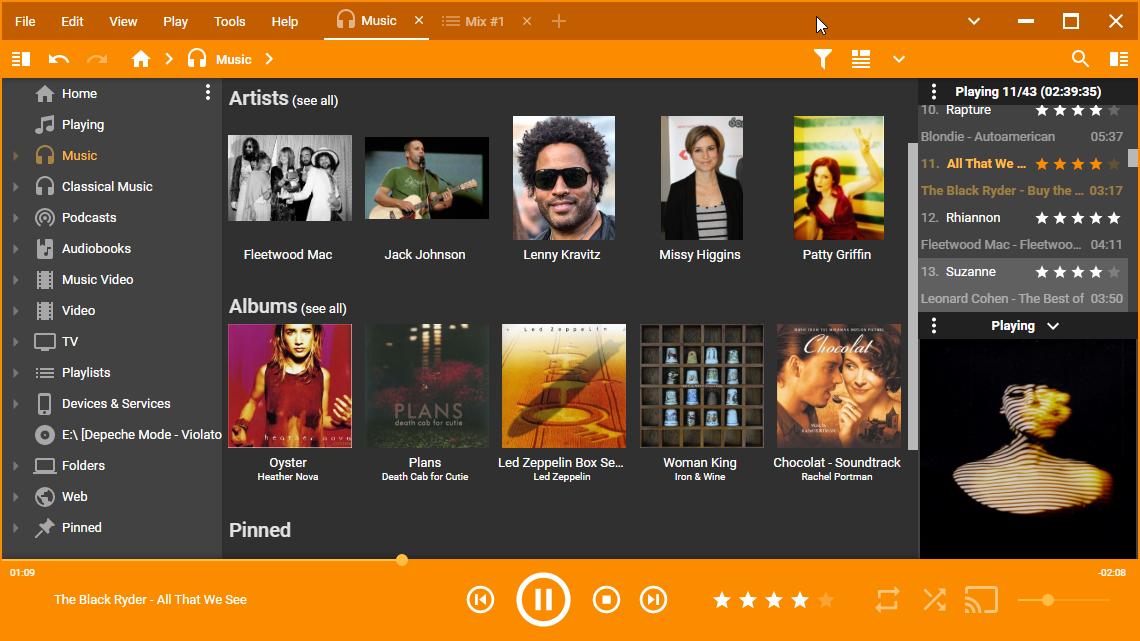Open view options dropdown chevron in toolbar

tap(899, 59)
